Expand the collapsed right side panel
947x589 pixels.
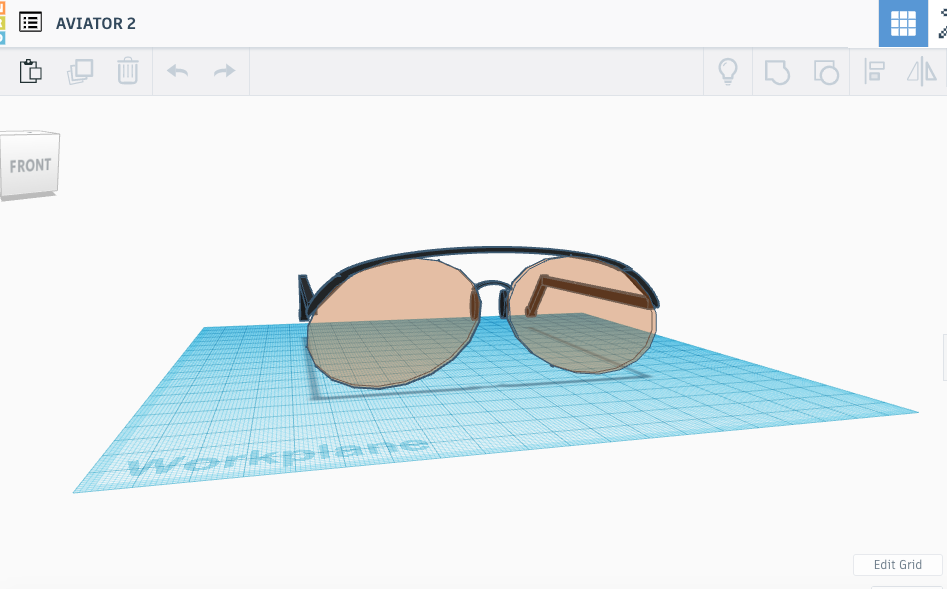pos(944,357)
